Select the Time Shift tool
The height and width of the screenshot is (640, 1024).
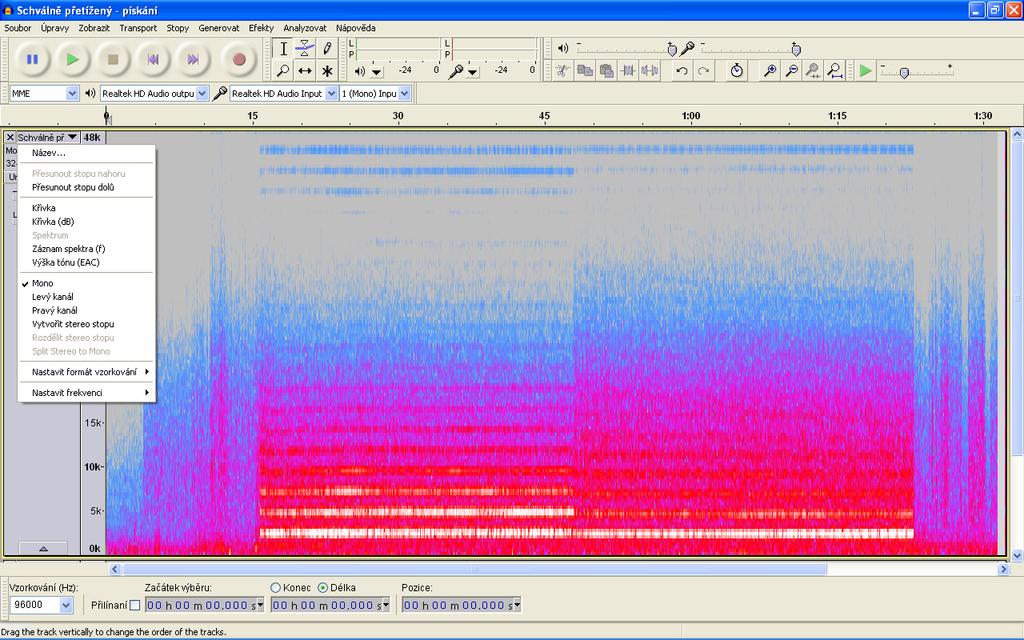305,71
